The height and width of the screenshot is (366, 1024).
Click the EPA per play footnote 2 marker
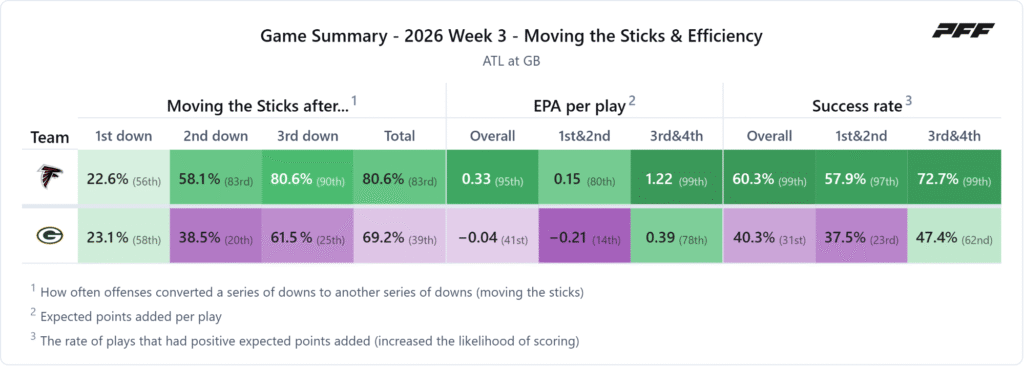pos(632,101)
